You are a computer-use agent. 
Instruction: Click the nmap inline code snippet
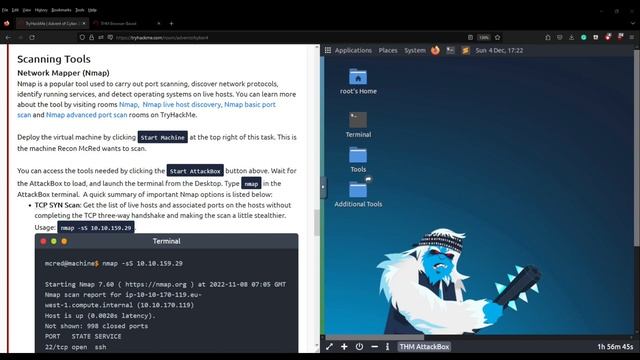tap(251, 183)
